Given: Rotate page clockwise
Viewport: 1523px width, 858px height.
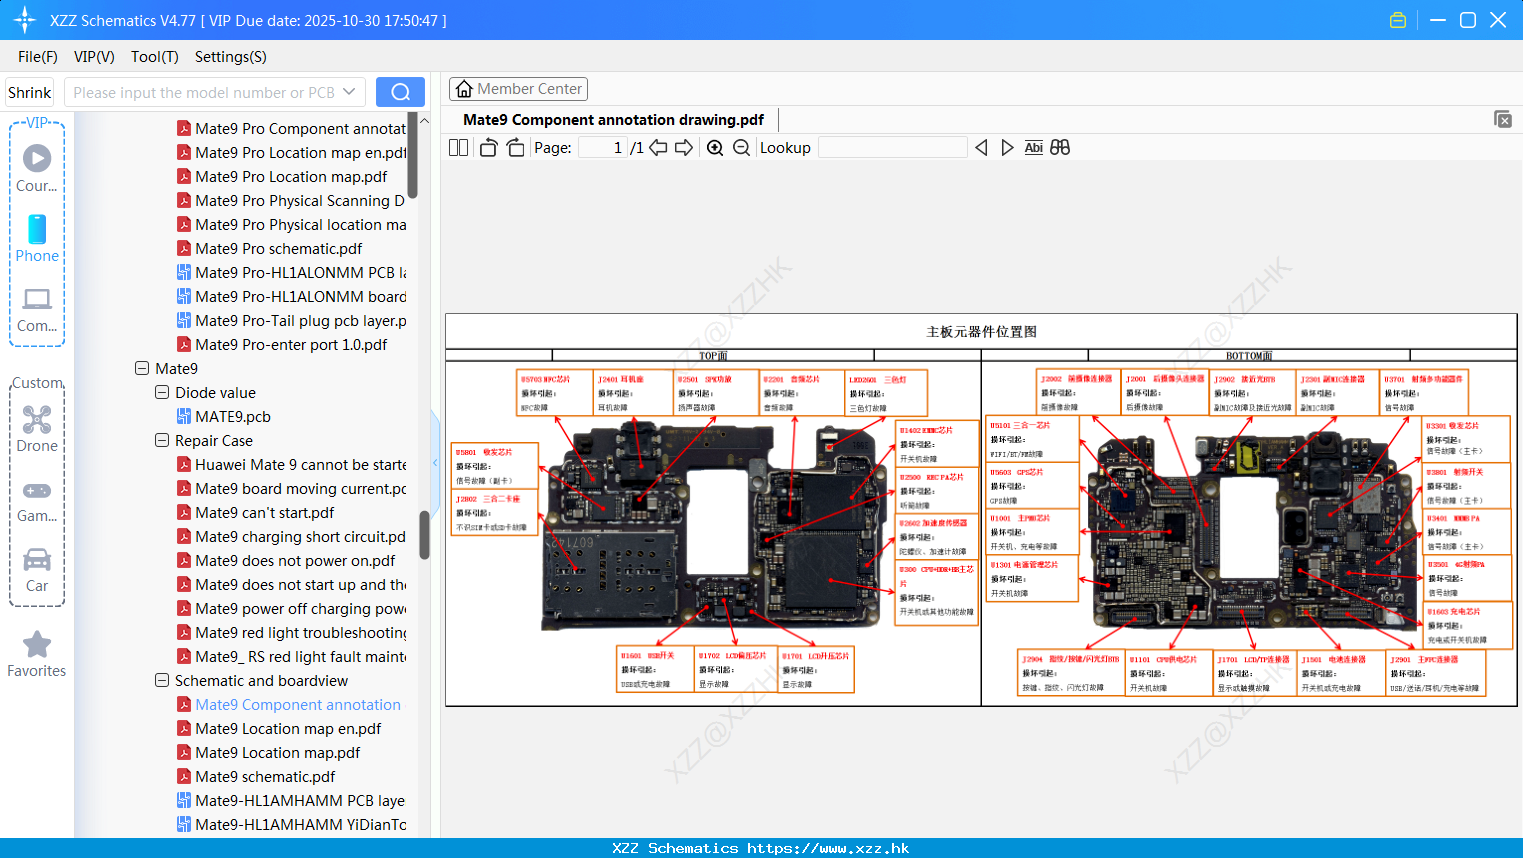Looking at the screenshot, I should click(515, 147).
